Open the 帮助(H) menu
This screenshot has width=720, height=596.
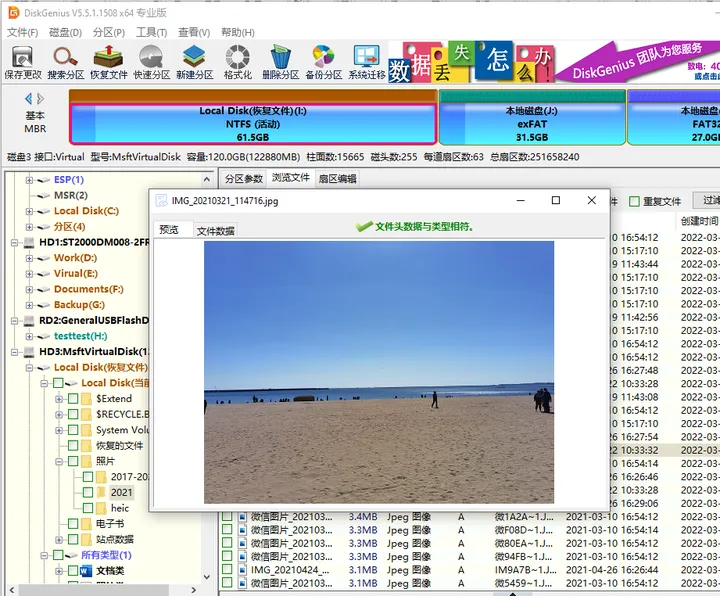click(x=238, y=33)
